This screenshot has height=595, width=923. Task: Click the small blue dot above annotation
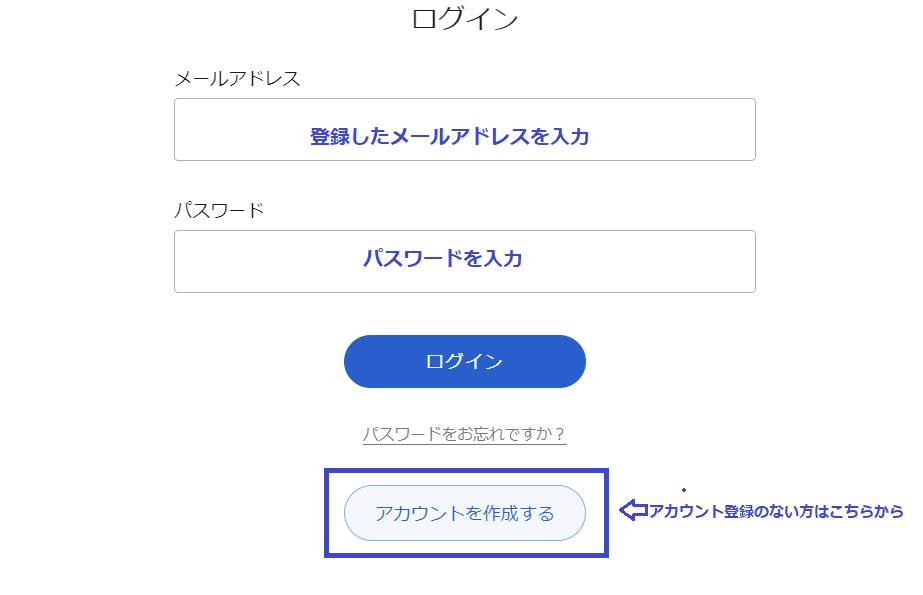pos(684,490)
